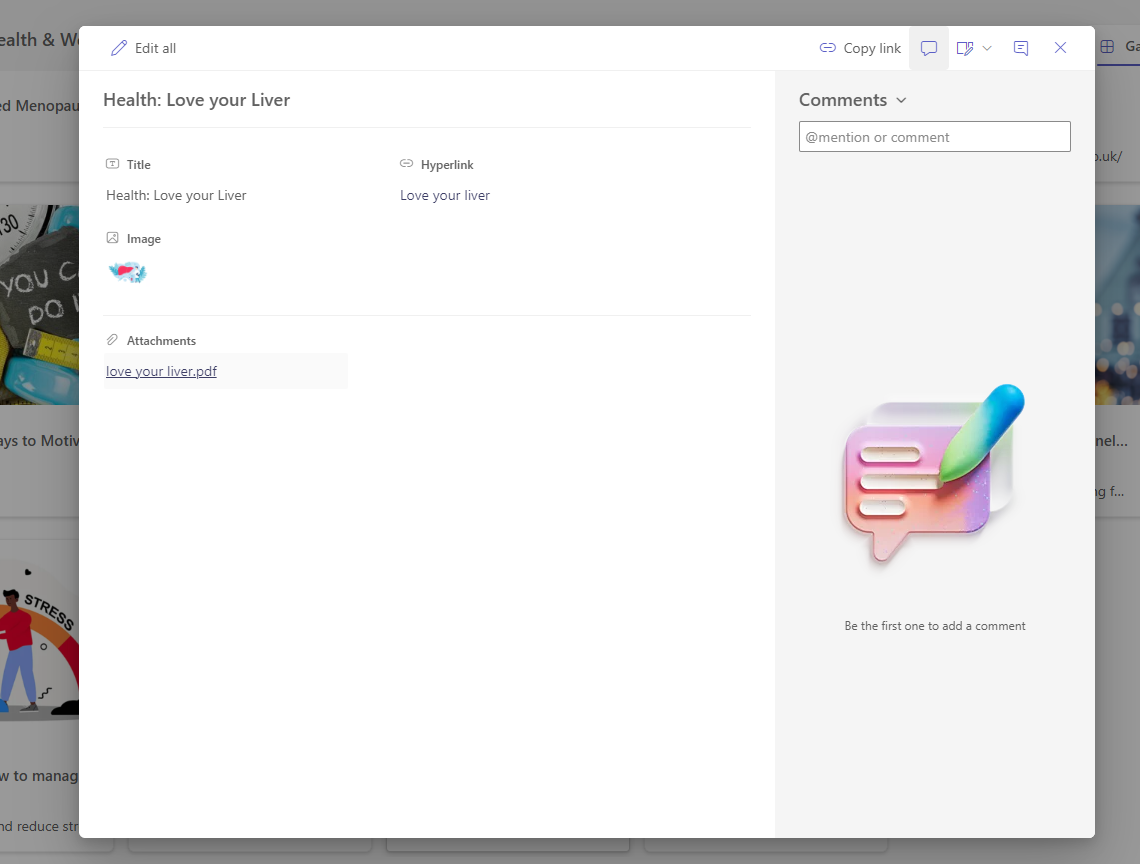This screenshot has width=1140, height=864.
Task: Select the Gallery view tab in background
Action: [x=1119, y=47]
